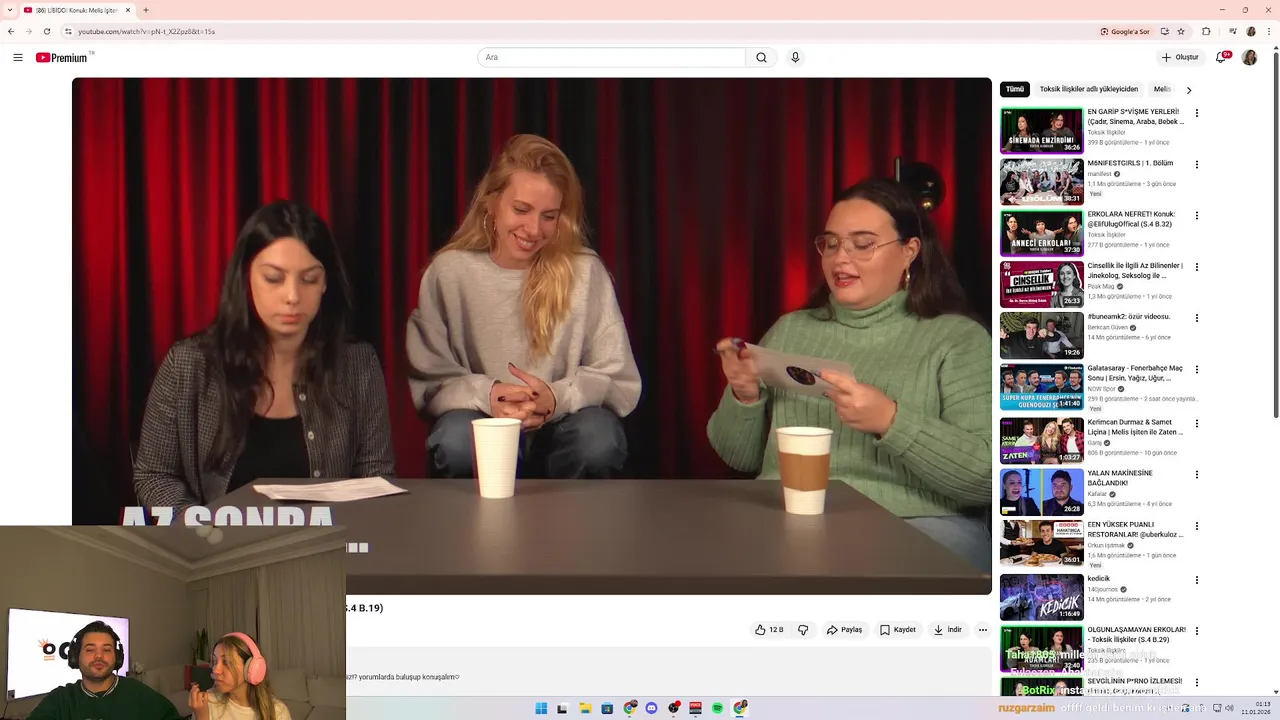Like the video with 12 B thumbs-up
The image size is (1280, 720).
[x=769, y=630]
